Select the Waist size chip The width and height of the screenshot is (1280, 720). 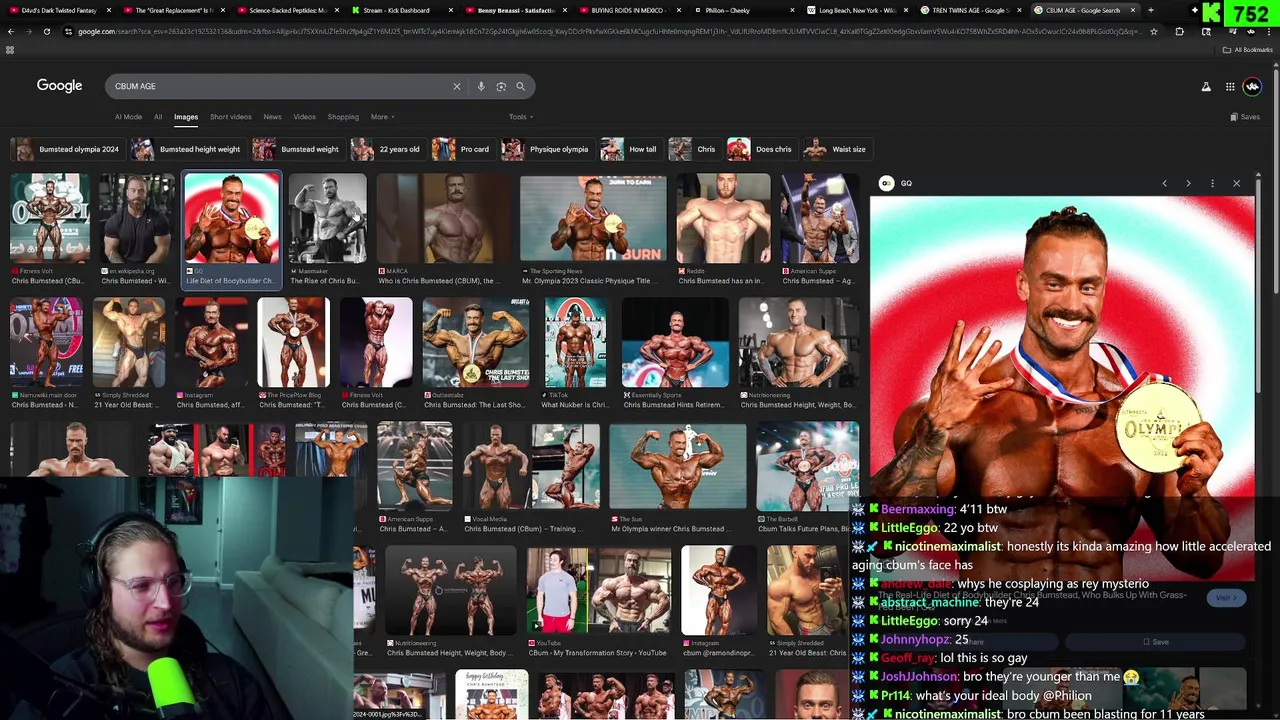tap(837, 149)
